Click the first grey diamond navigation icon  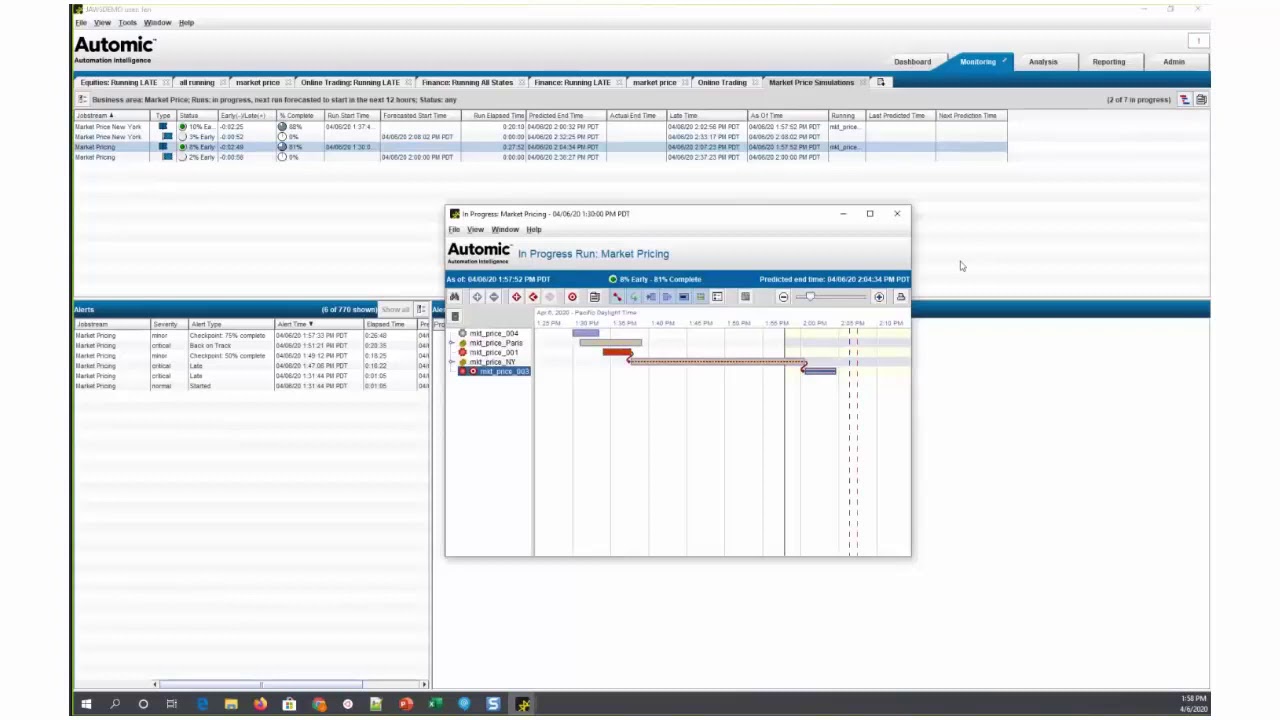477,297
